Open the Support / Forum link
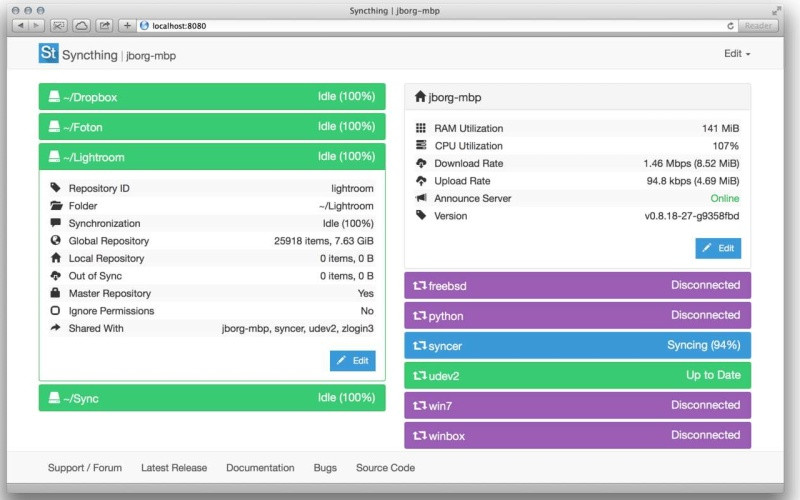Screen dimensions: 800x500 pyautogui.click(x=85, y=468)
